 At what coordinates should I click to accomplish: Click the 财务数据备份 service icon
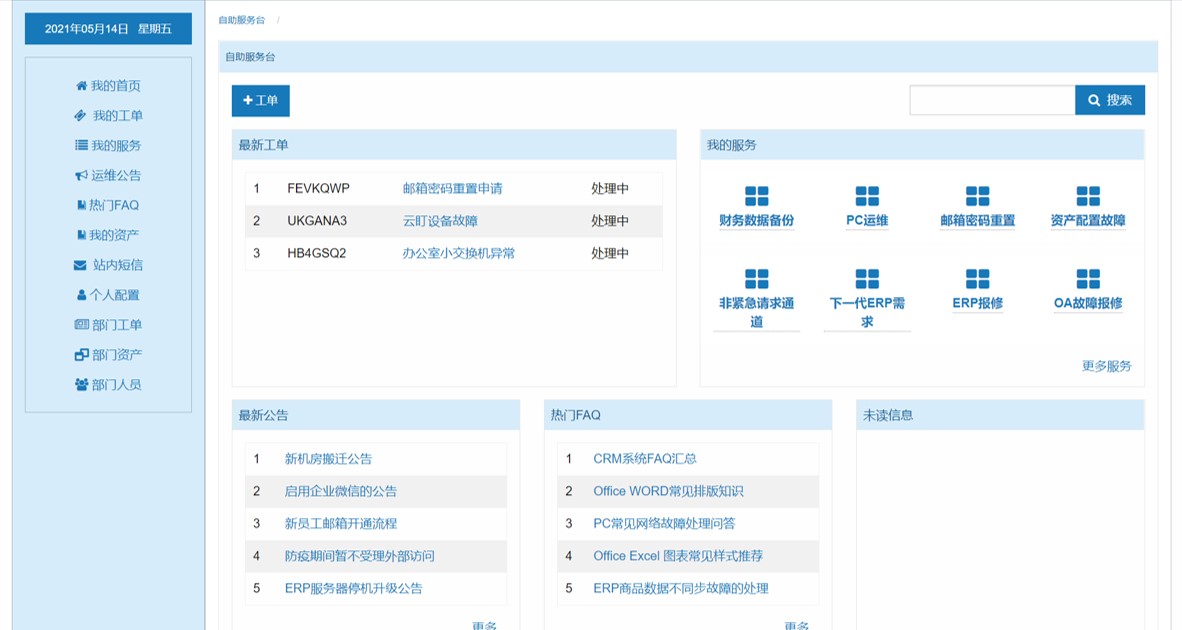(756, 196)
